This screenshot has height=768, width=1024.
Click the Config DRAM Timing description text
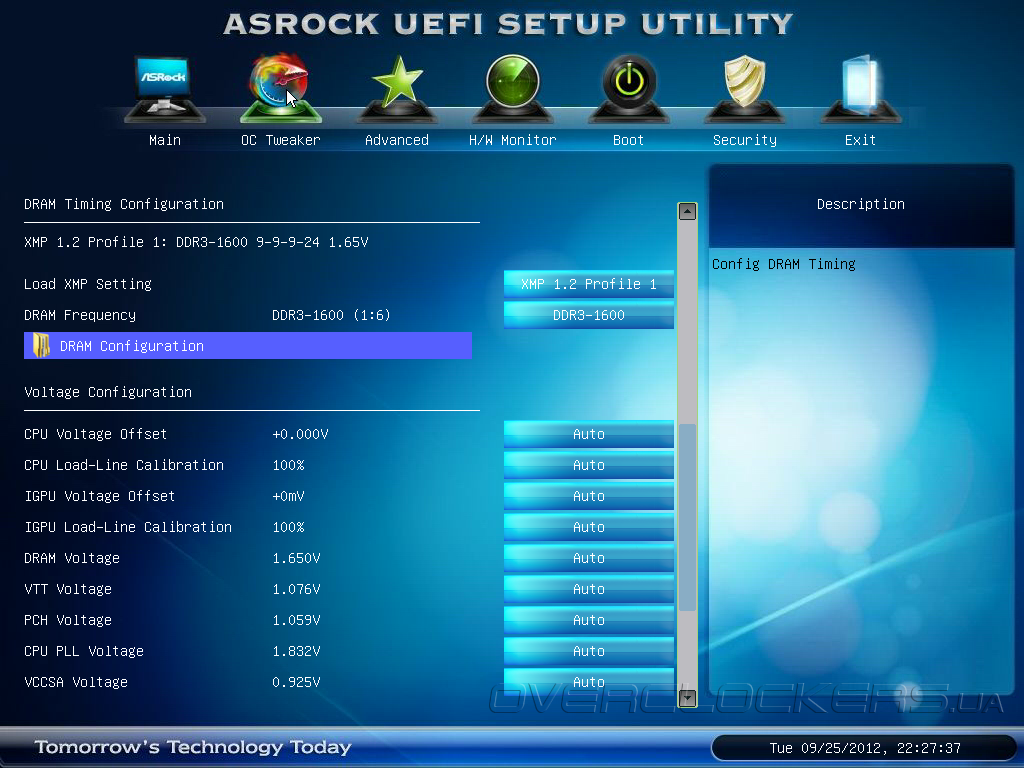point(784,264)
